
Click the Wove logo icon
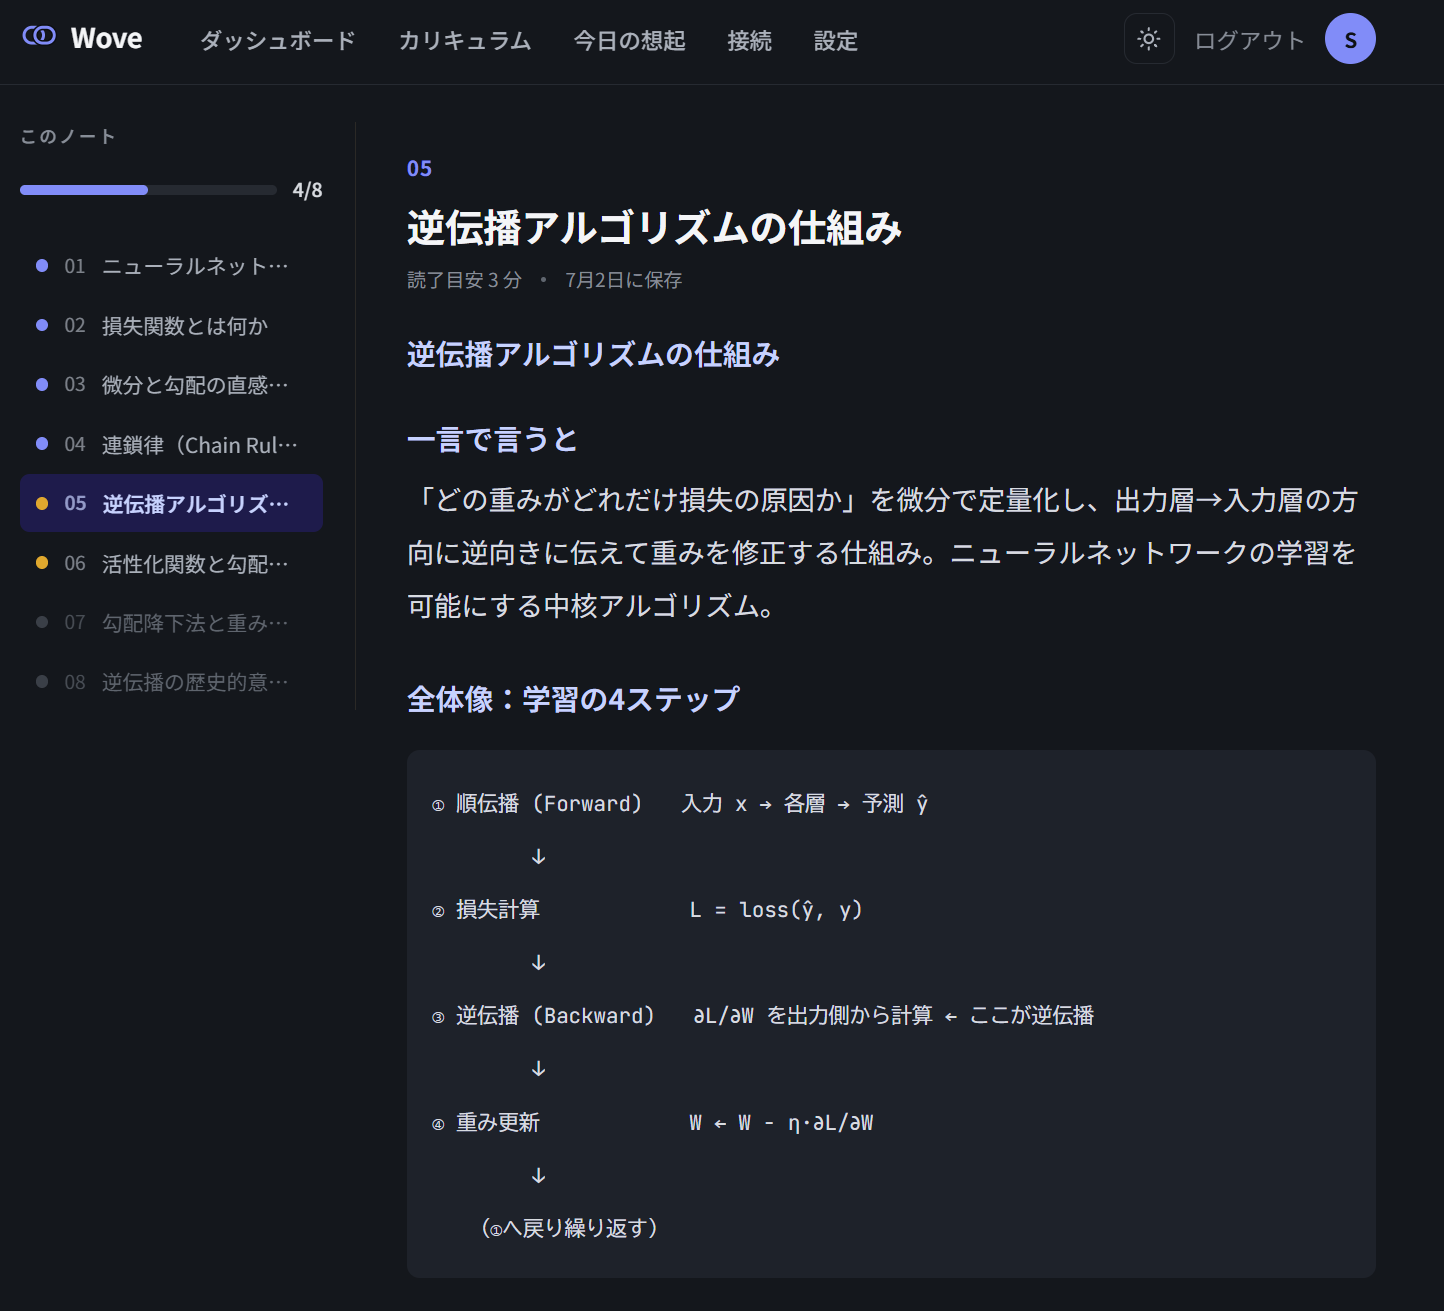coord(39,36)
